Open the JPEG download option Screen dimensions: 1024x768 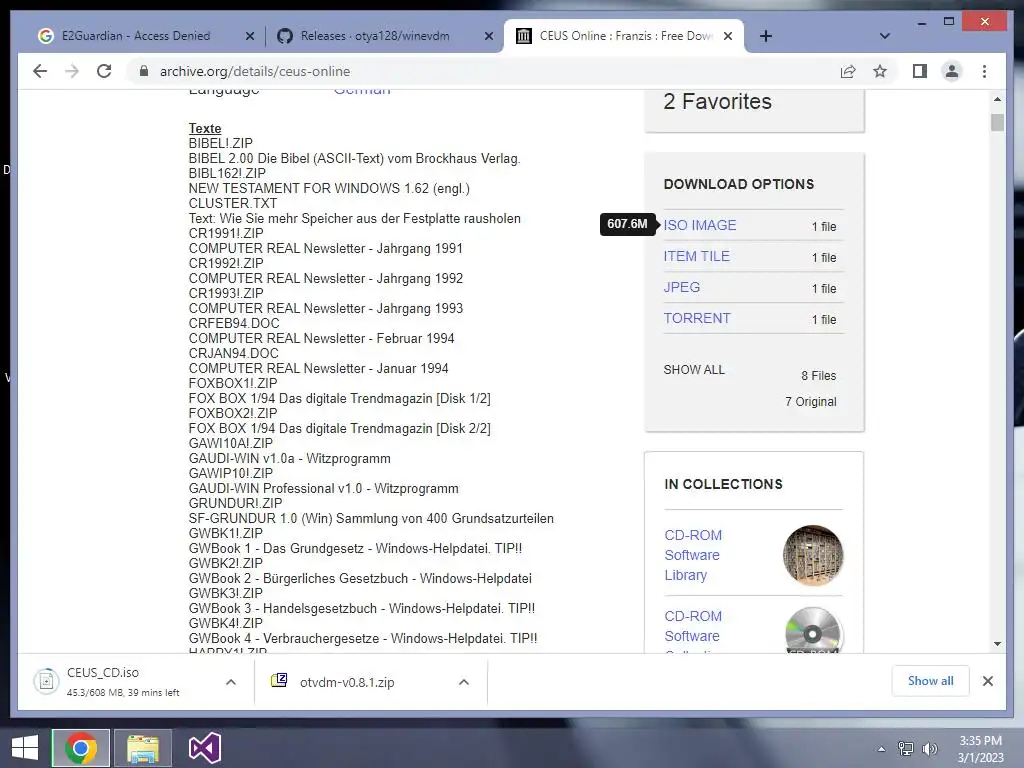[x=682, y=287]
